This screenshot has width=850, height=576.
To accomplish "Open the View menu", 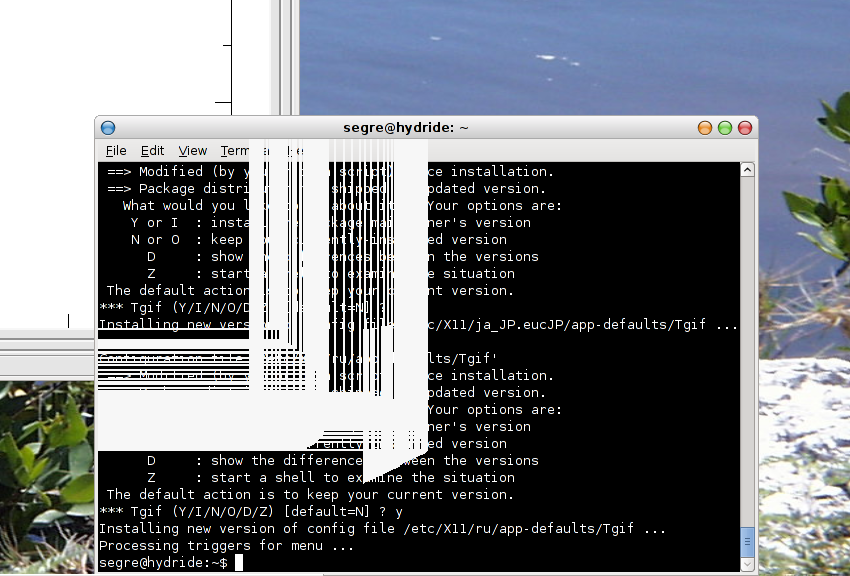I will [193, 151].
